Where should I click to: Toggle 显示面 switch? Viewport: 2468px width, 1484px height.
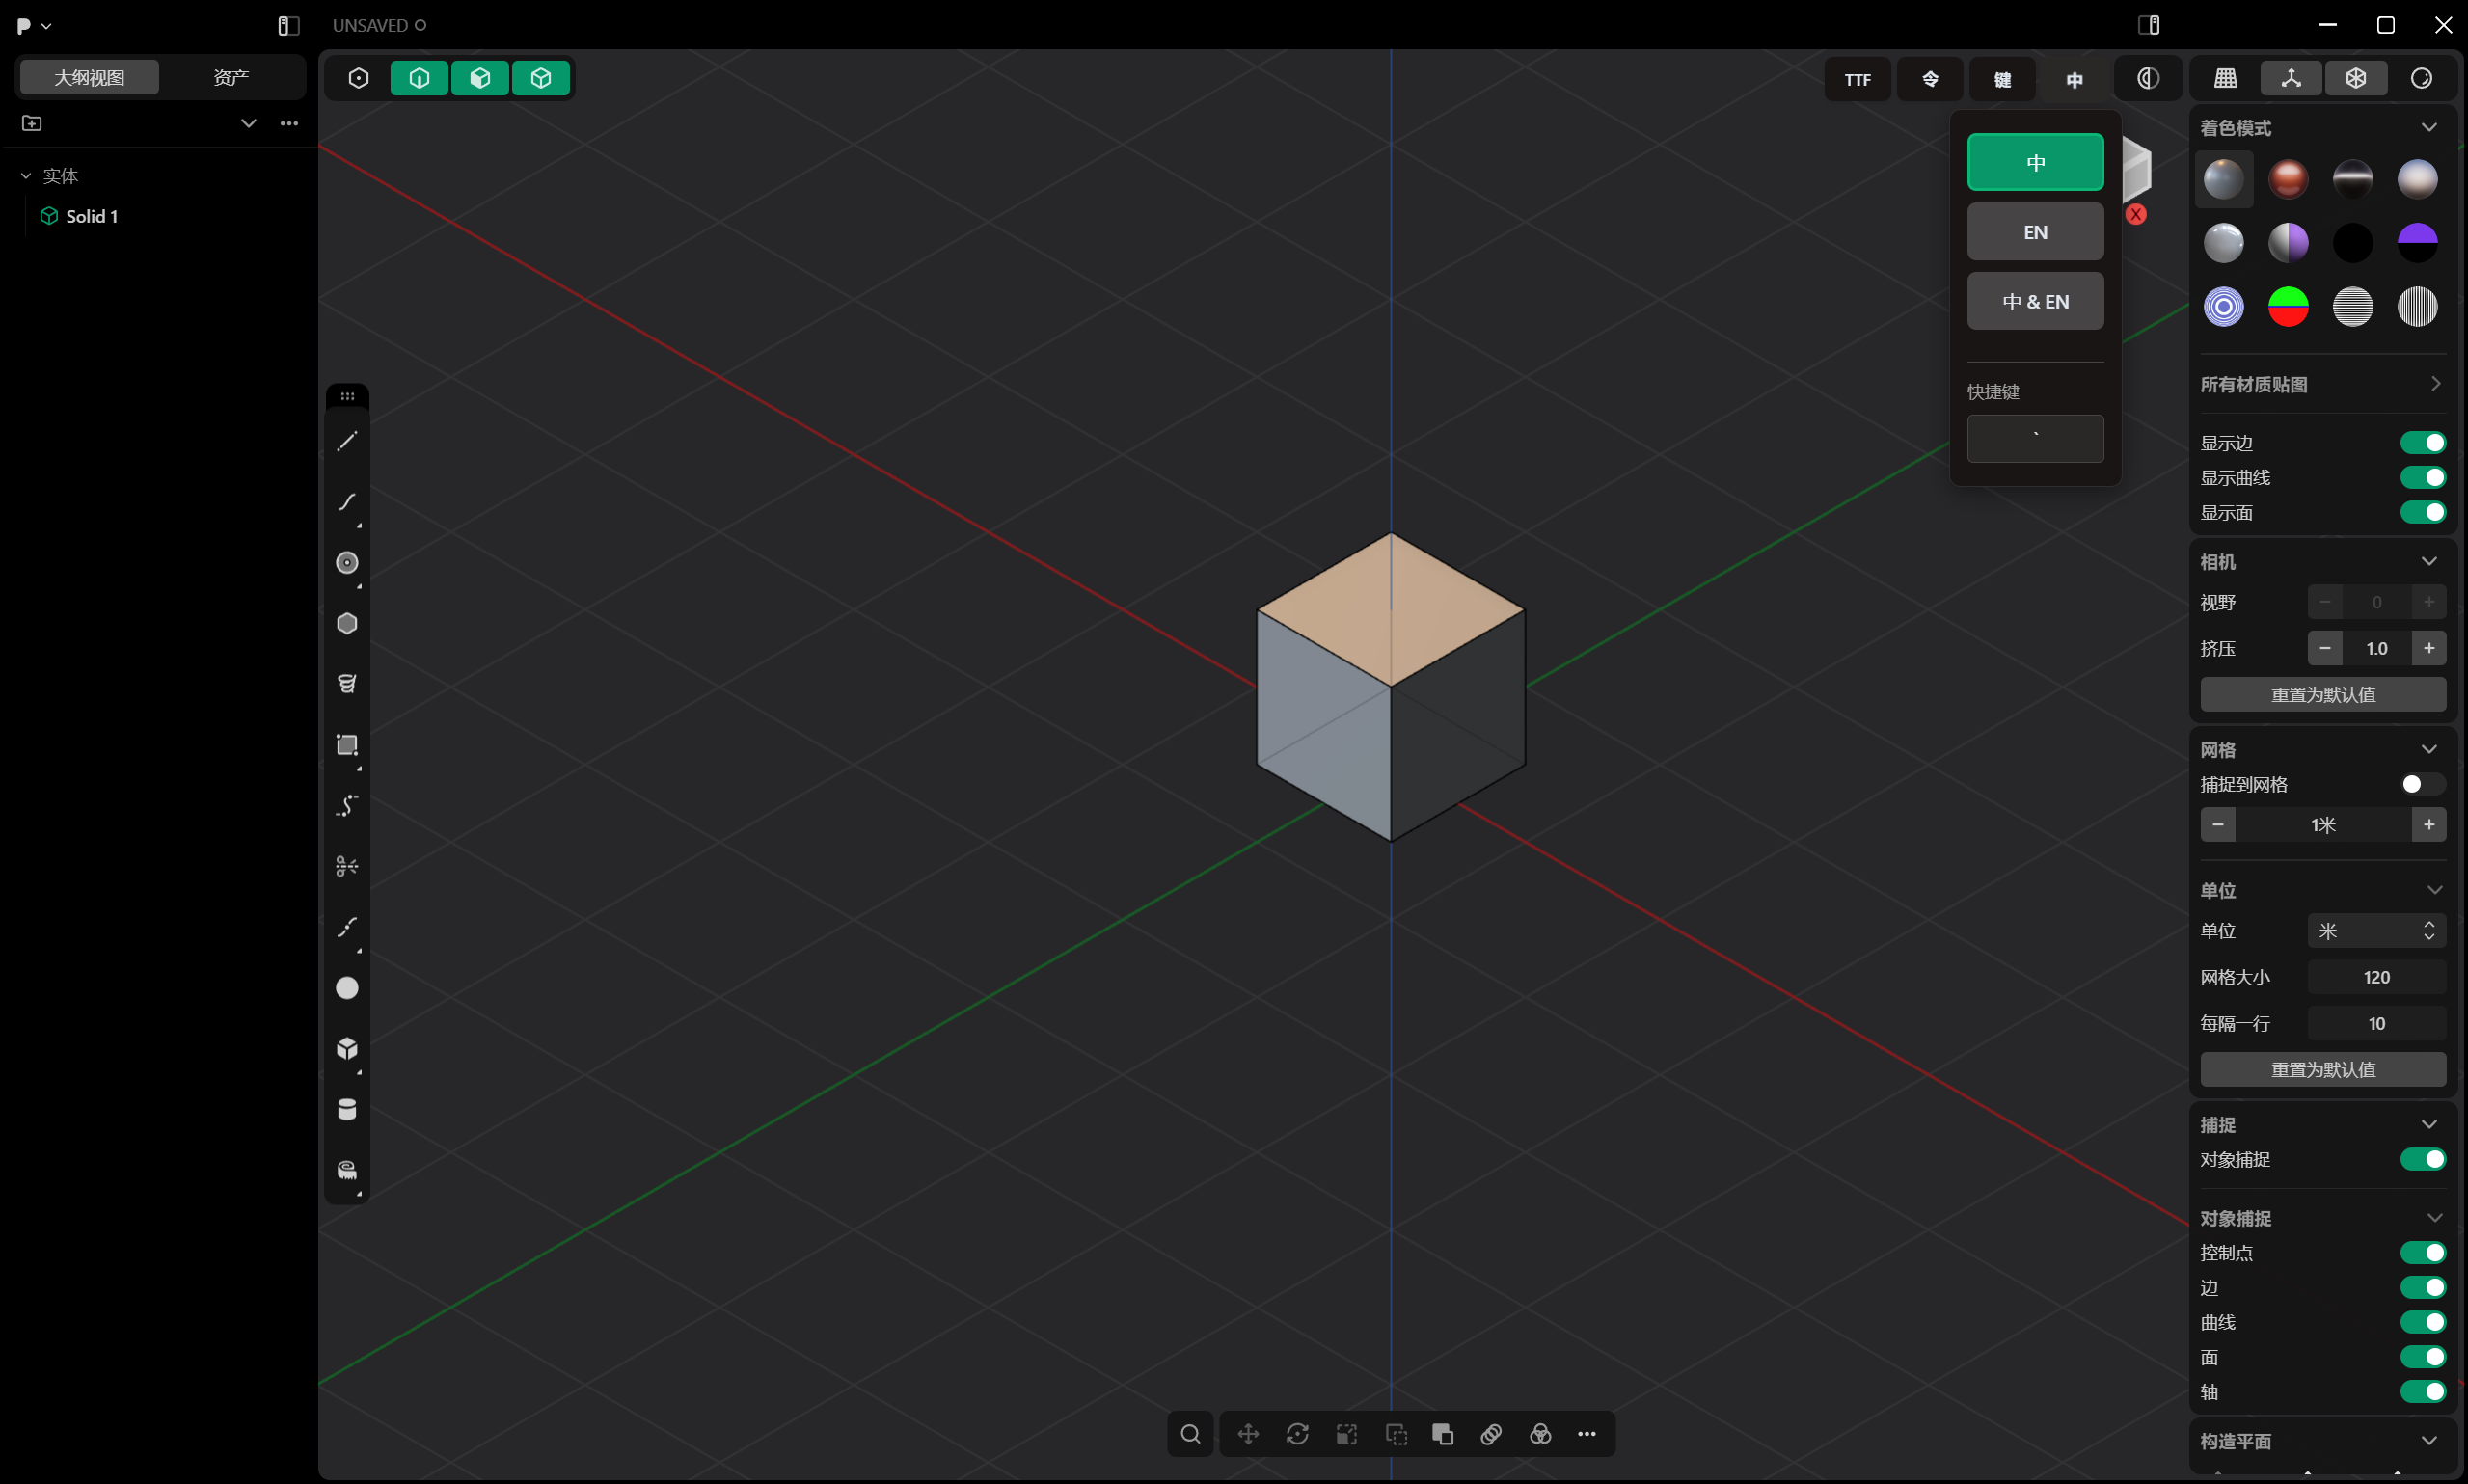point(2422,513)
